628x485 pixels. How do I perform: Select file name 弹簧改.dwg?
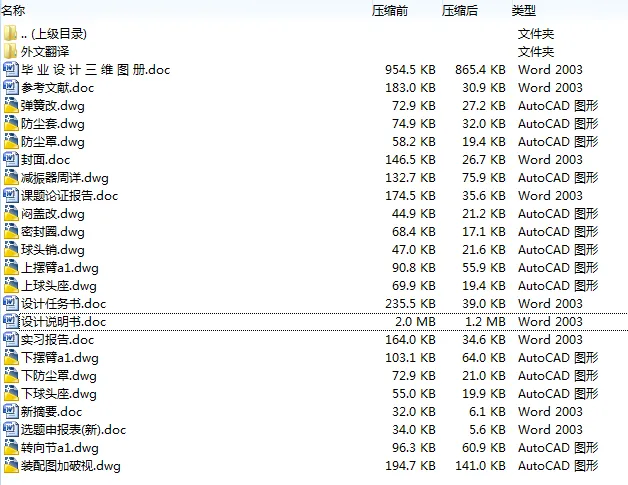tap(53, 106)
